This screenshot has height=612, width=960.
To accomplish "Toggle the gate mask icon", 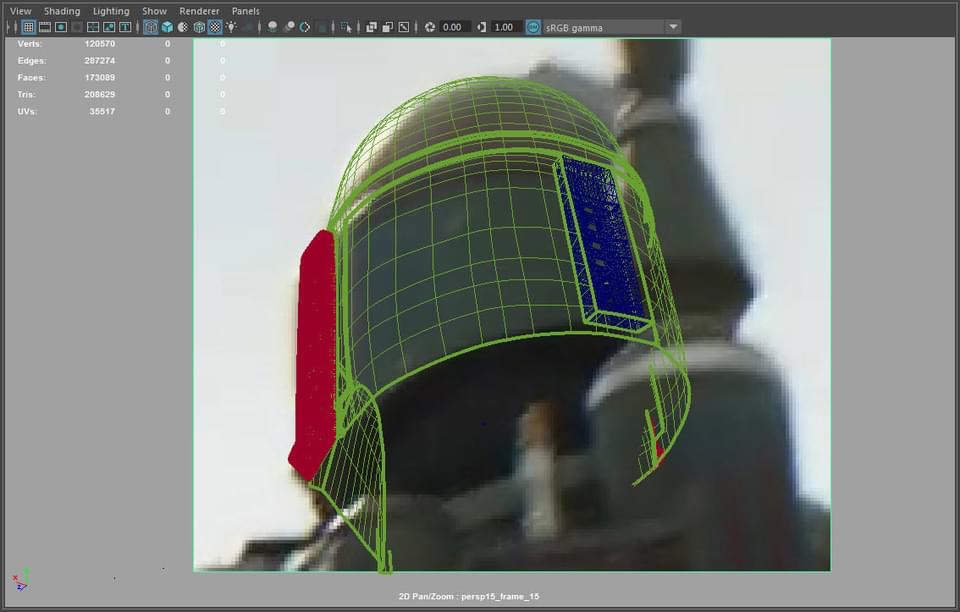I will click(77, 27).
